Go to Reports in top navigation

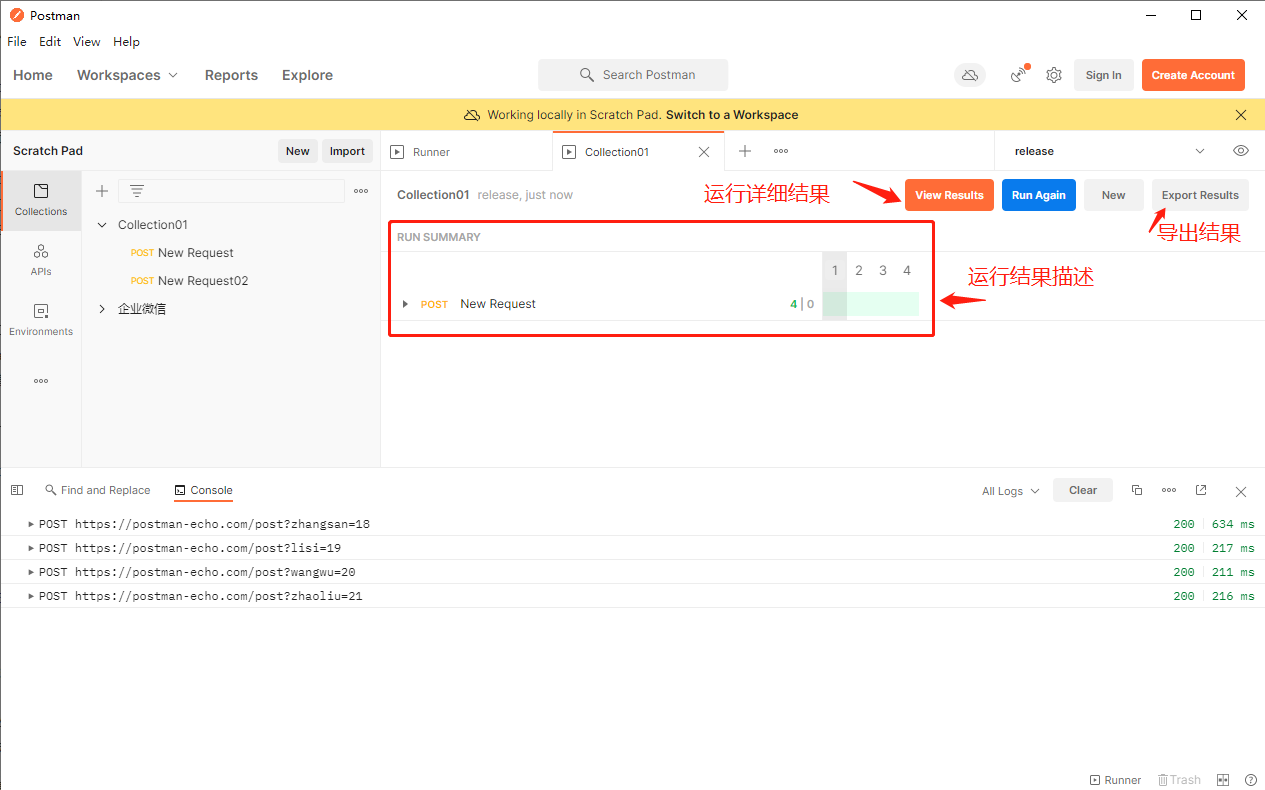pos(231,75)
